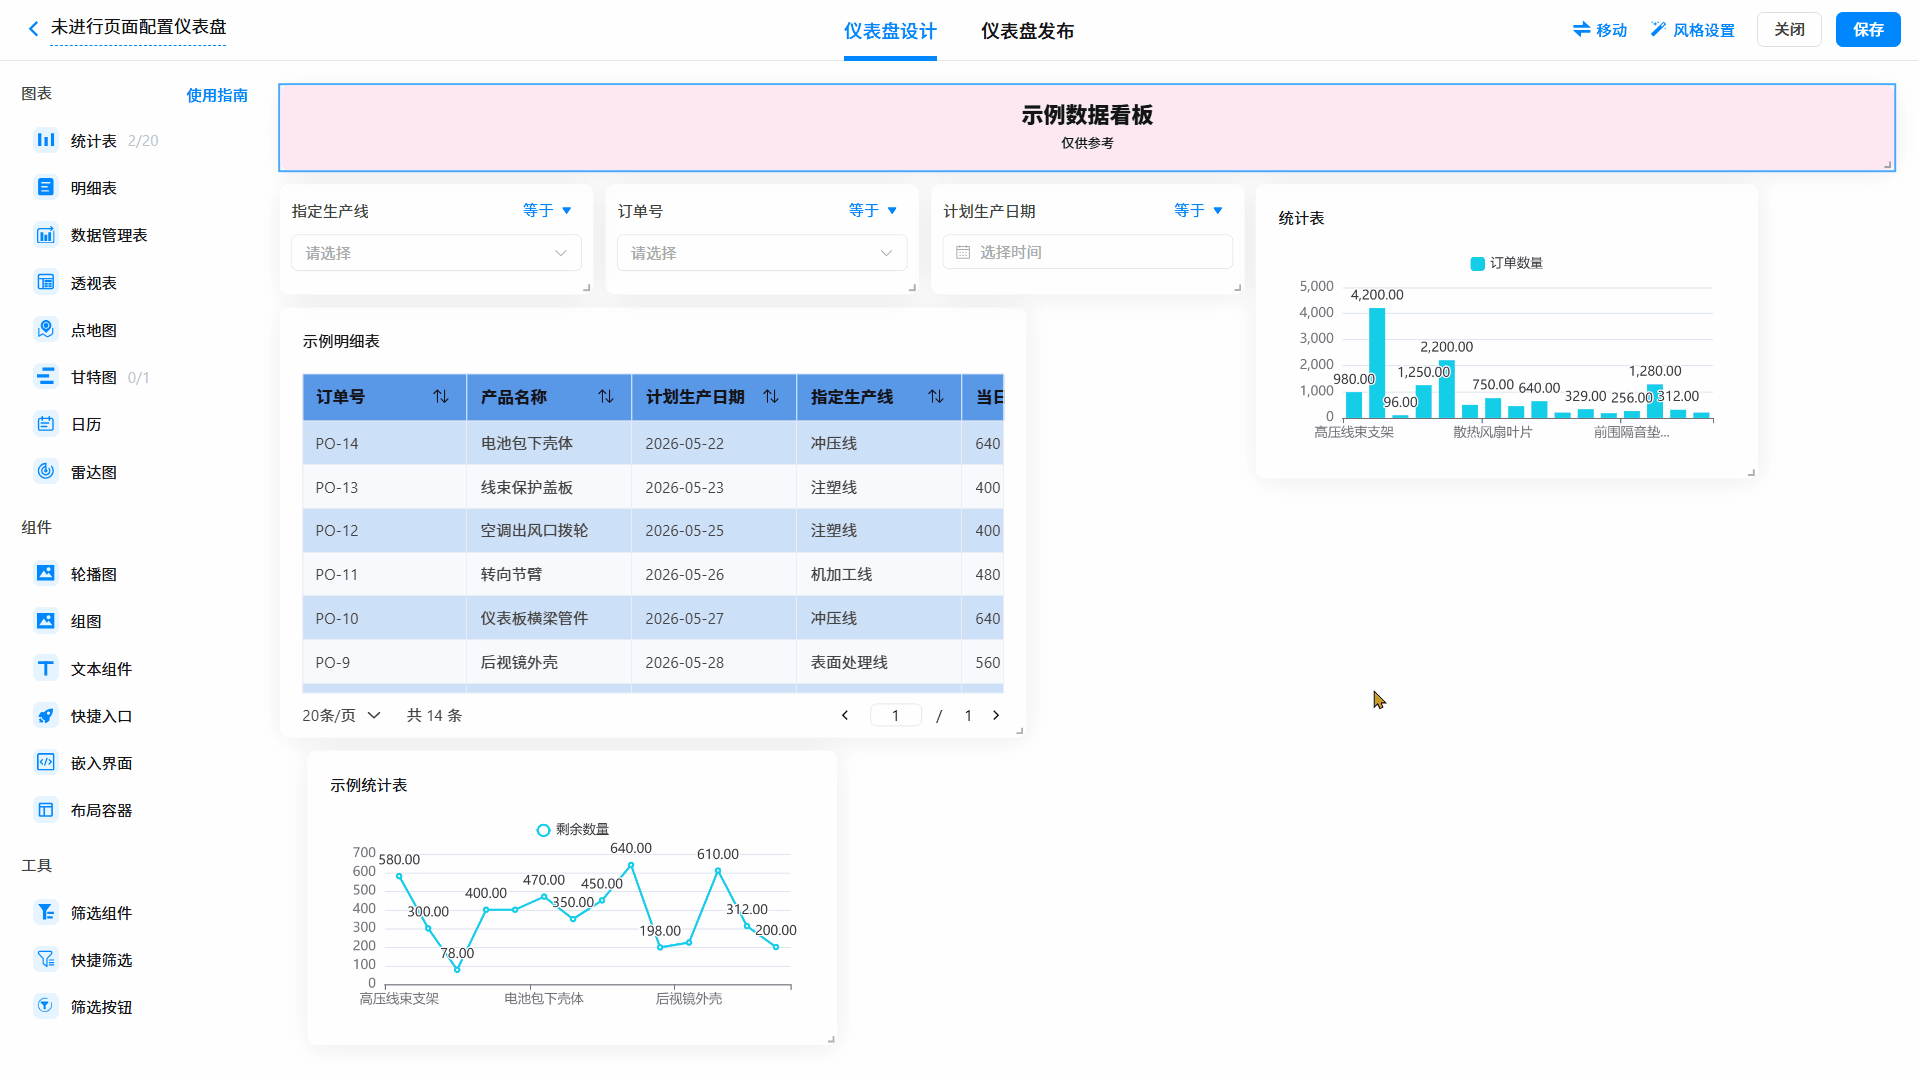The image size is (1918, 1078).
Task: Open 等于 operator dropdown for 指定生产线
Action: point(547,210)
